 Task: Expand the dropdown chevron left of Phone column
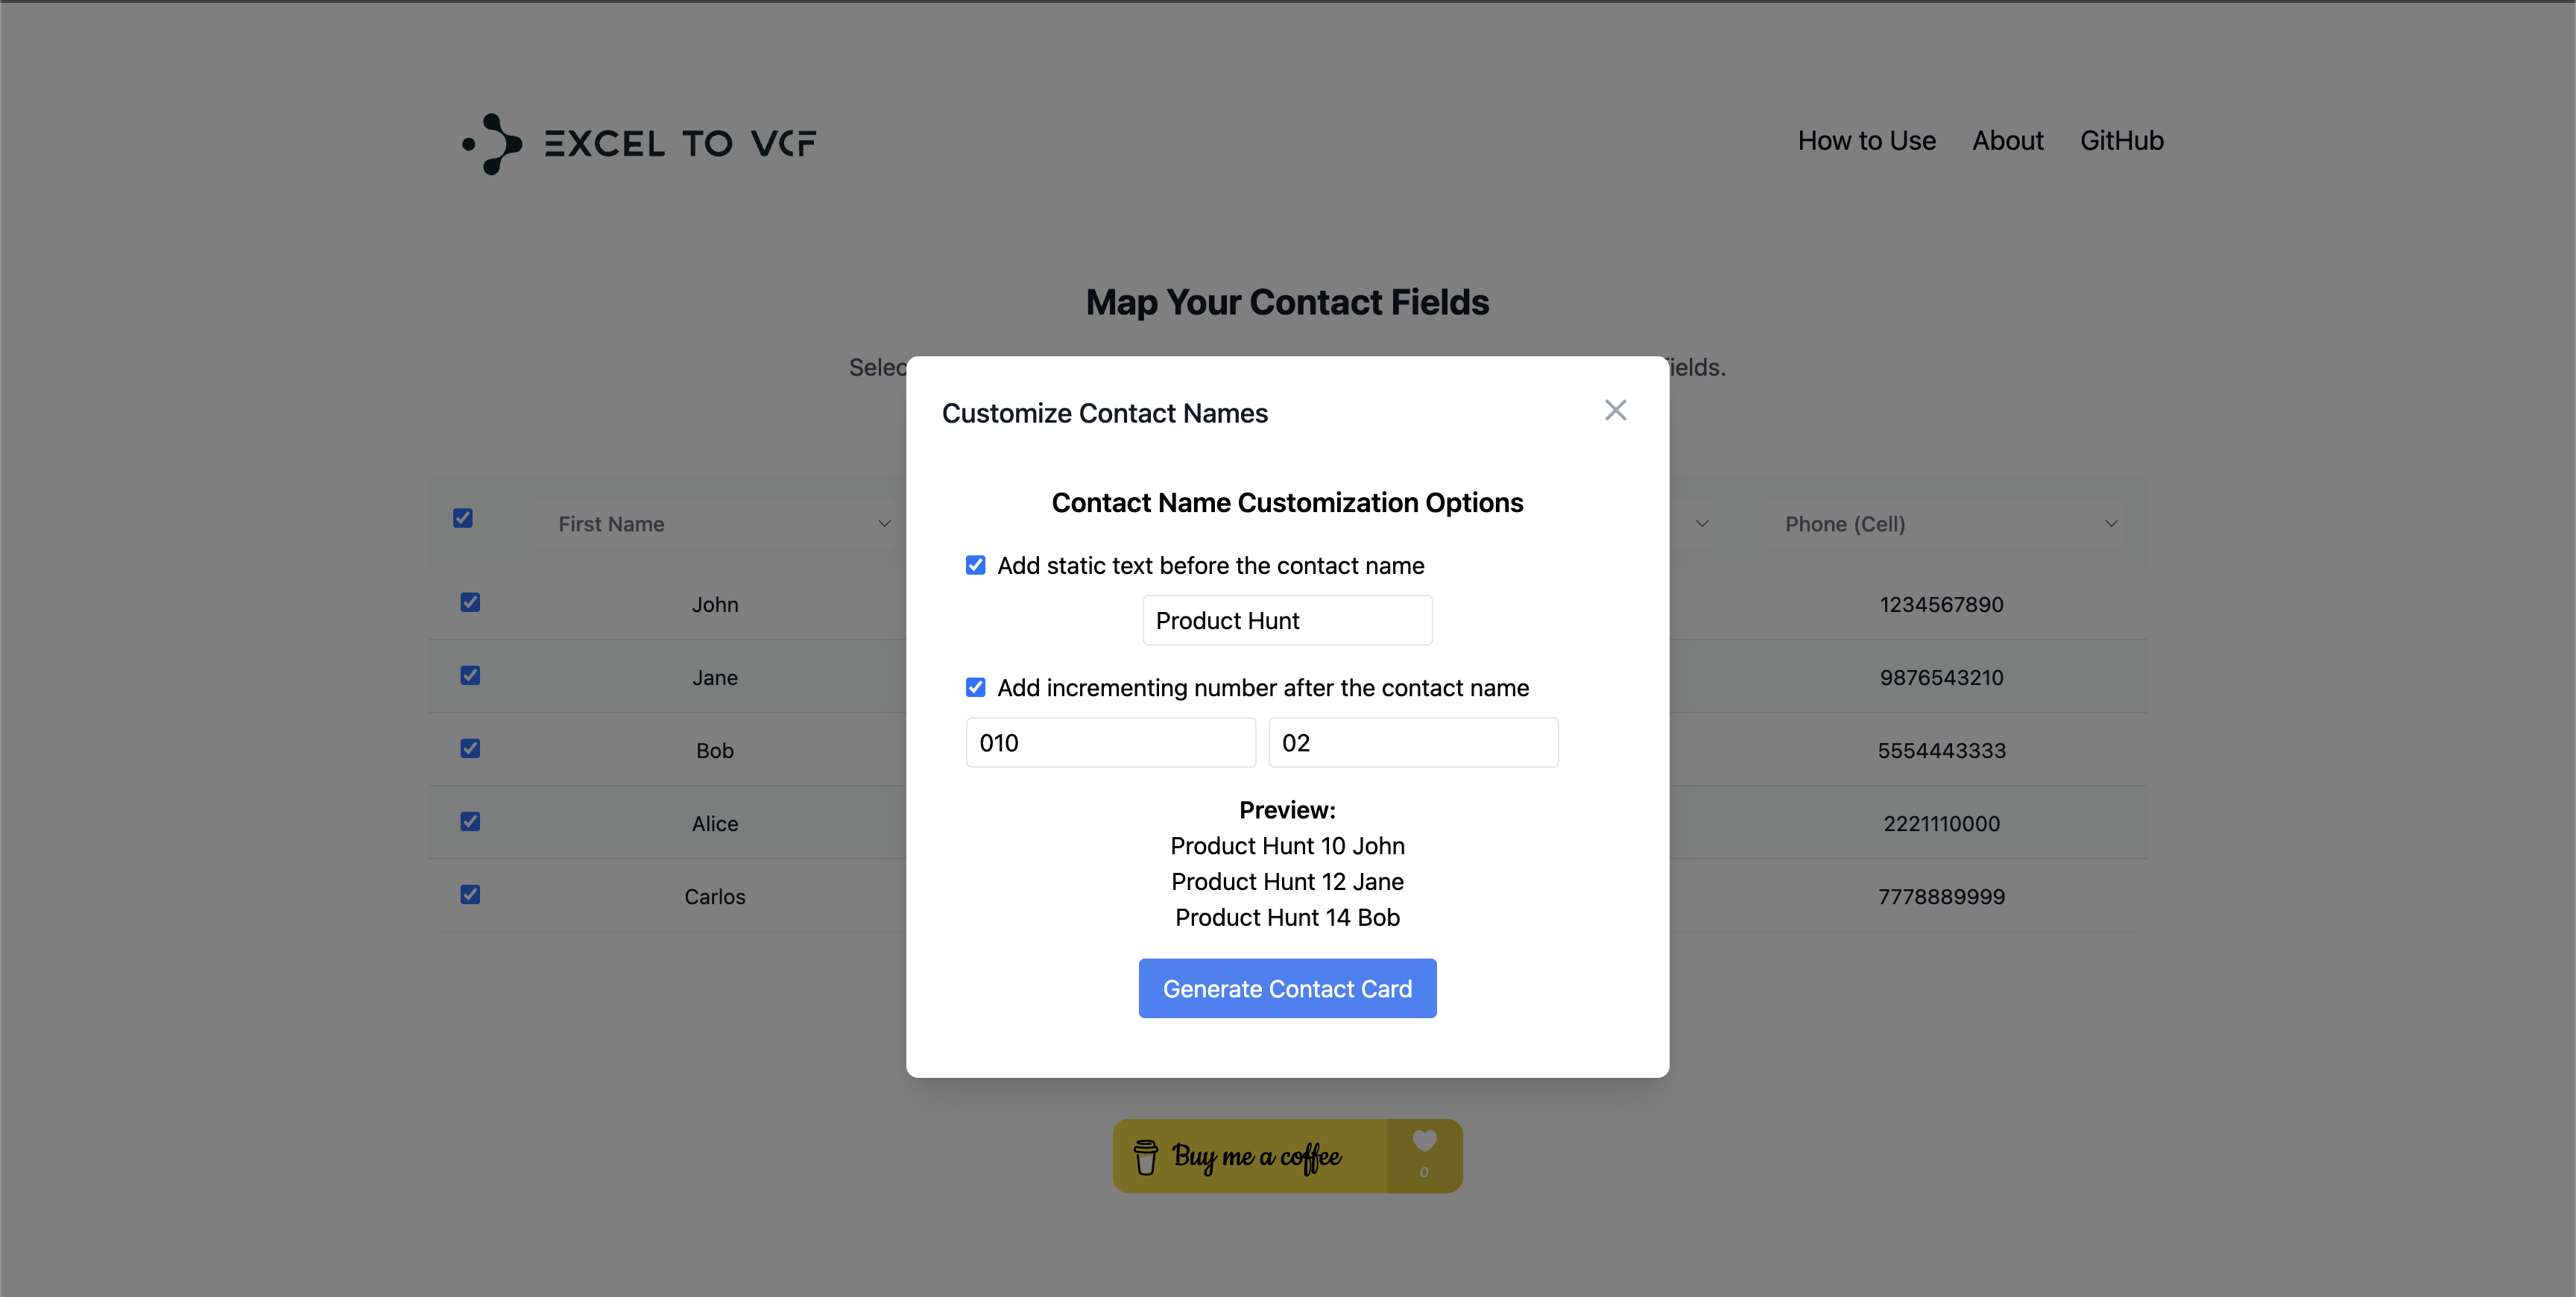[x=1702, y=524]
